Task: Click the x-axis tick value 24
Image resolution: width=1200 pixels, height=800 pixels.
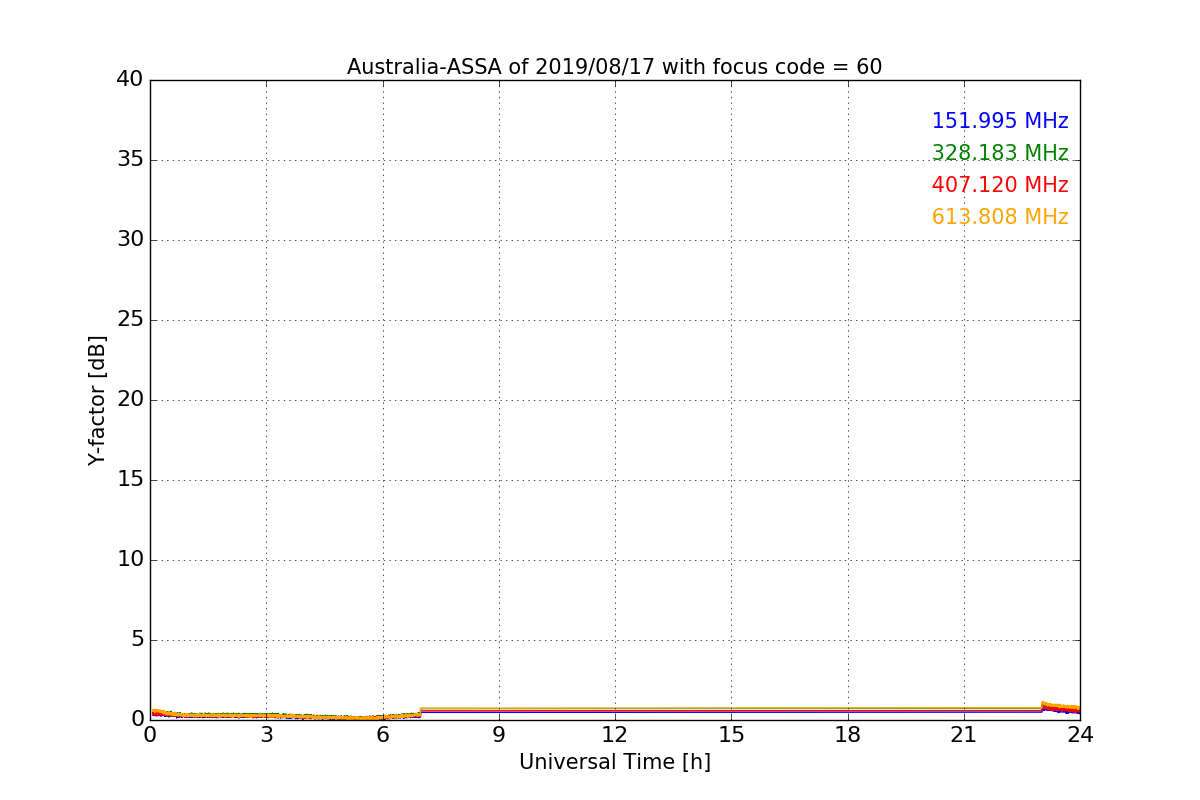Action: pos(1080,735)
